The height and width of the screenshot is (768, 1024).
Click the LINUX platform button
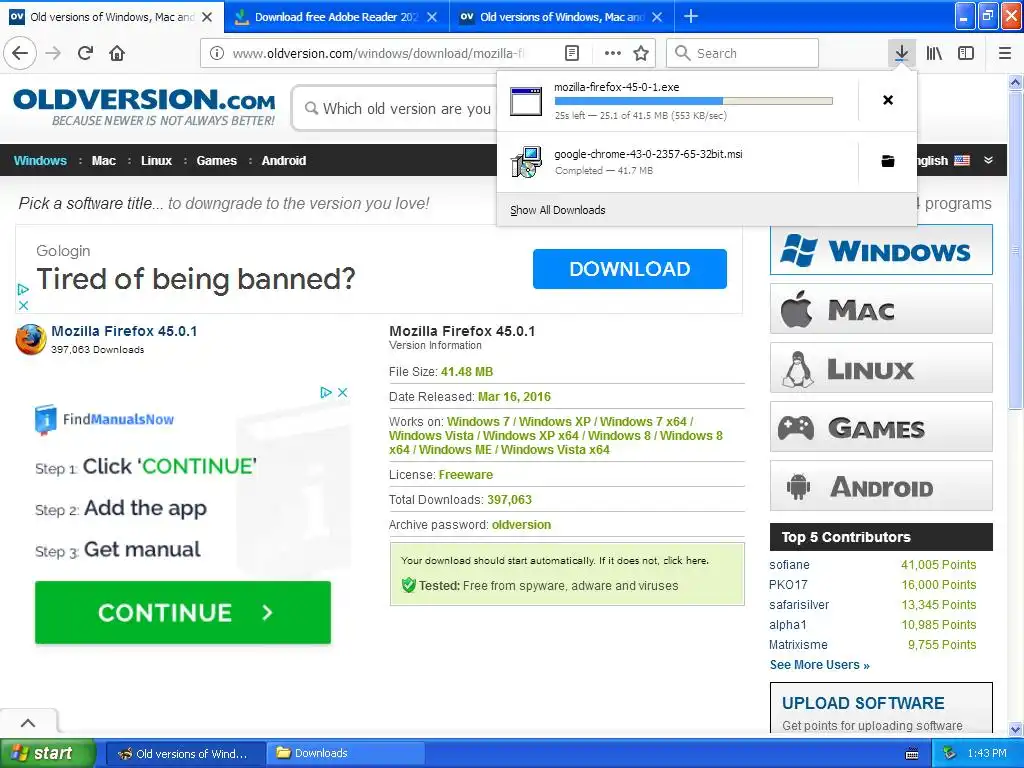[881, 368]
